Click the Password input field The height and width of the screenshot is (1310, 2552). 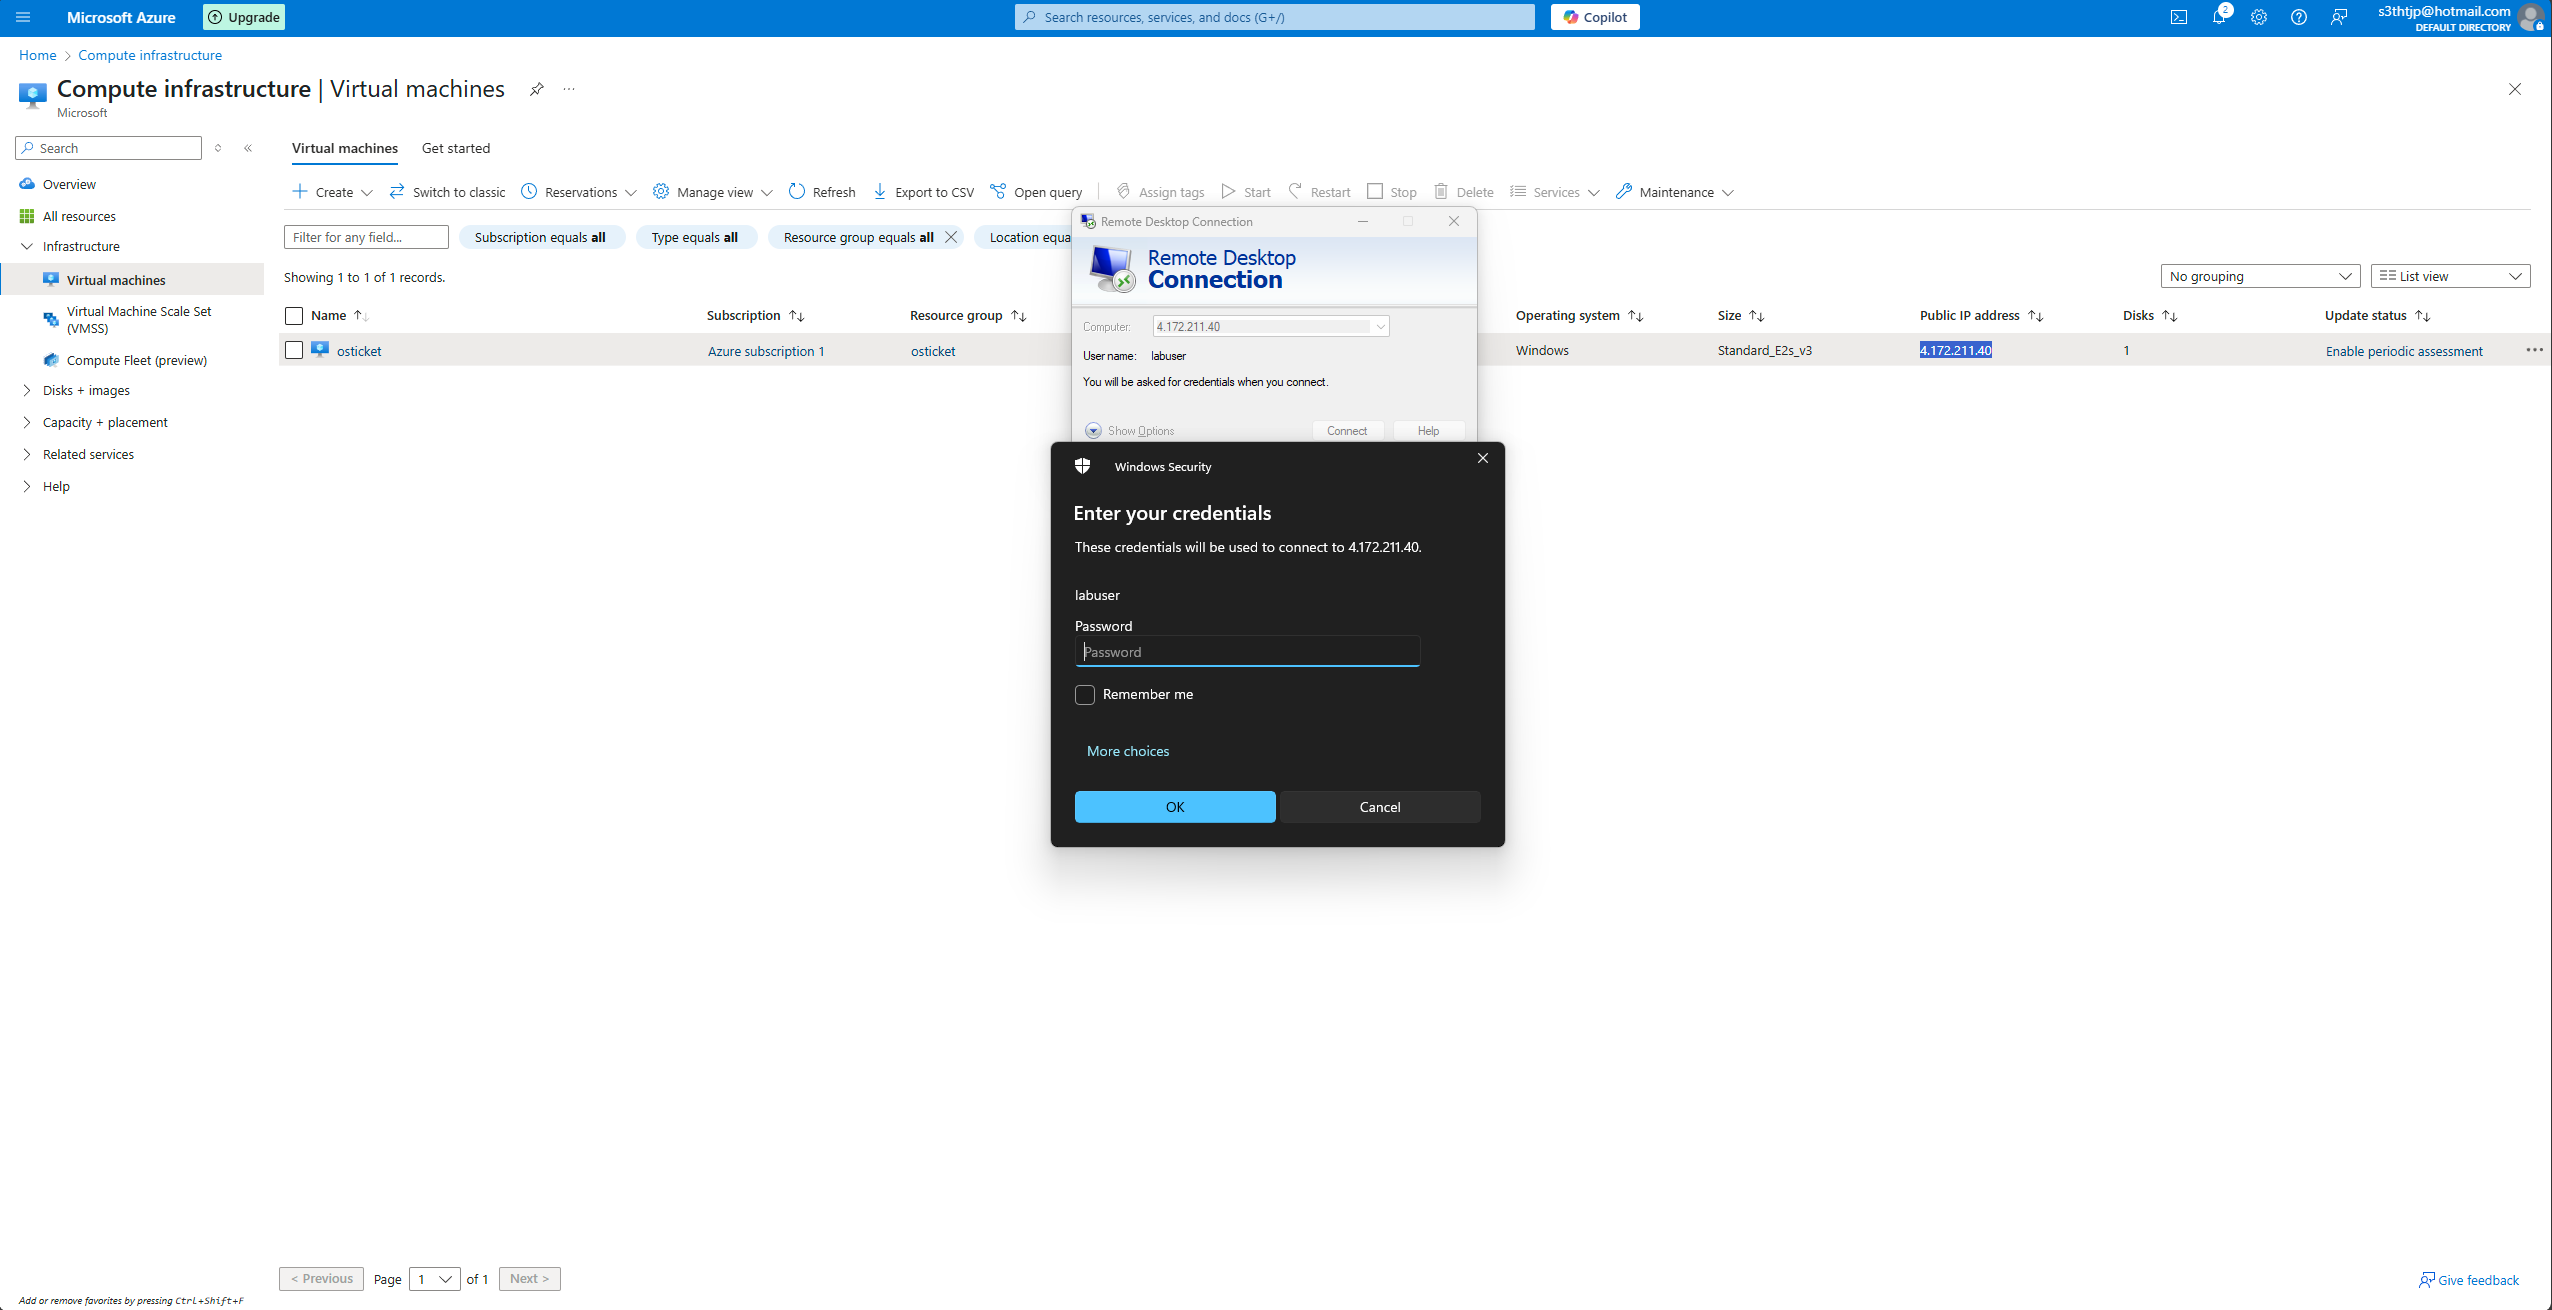tap(1247, 652)
